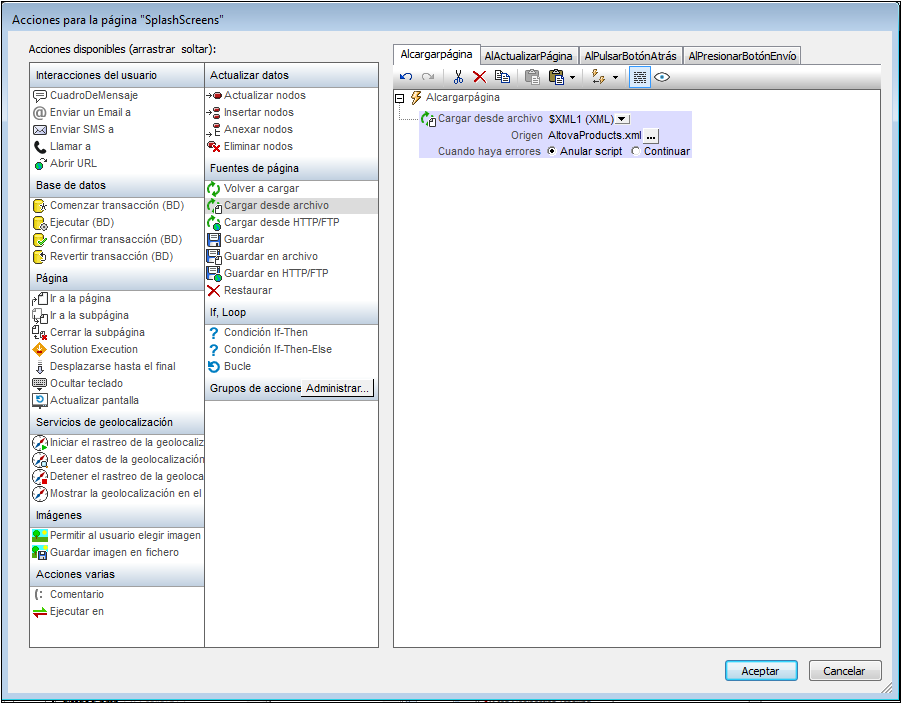The height and width of the screenshot is (704, 902).
Task: Select the Anexar nodos icon
Action: 214,130
